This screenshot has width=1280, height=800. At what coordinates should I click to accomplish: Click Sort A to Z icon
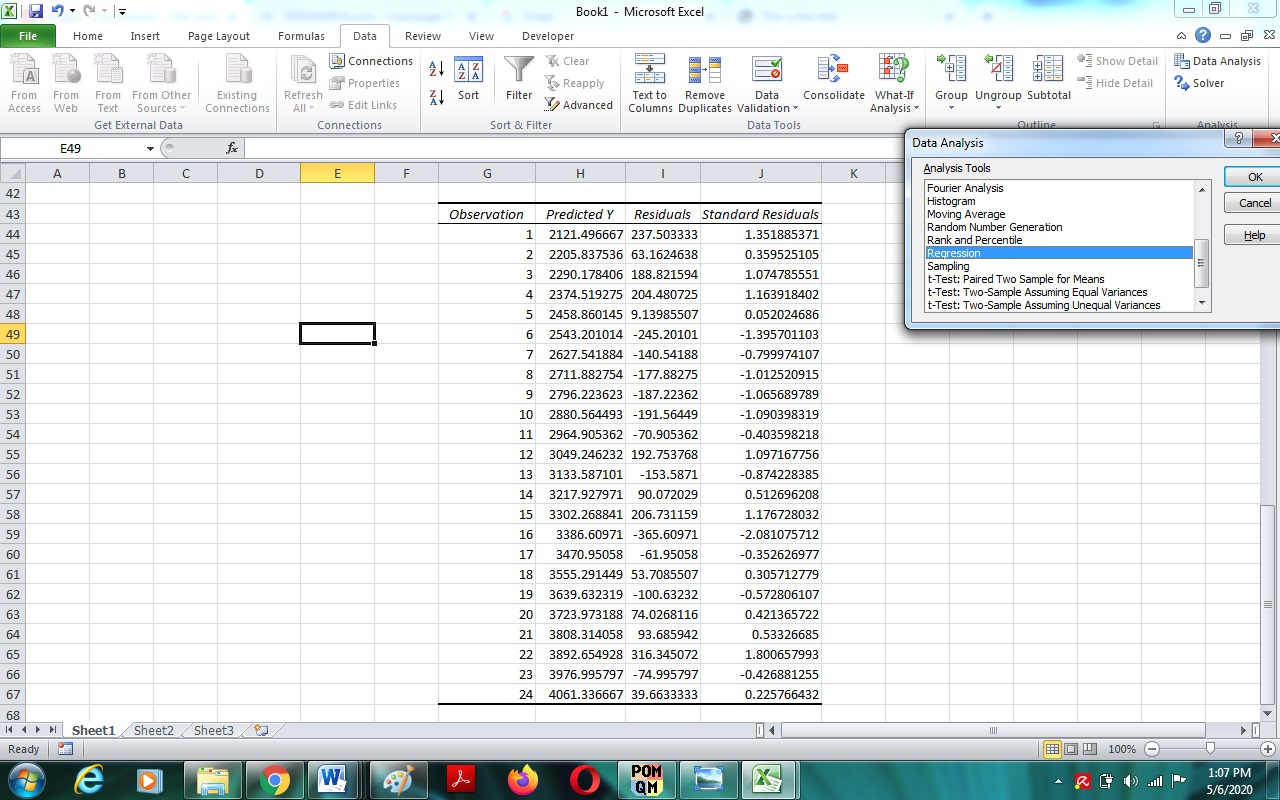(x=435, y=68)
